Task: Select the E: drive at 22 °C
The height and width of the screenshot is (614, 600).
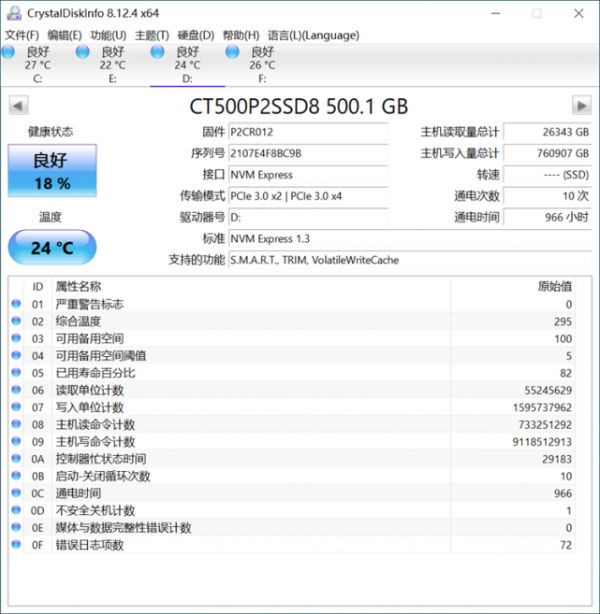Action: 112,65
